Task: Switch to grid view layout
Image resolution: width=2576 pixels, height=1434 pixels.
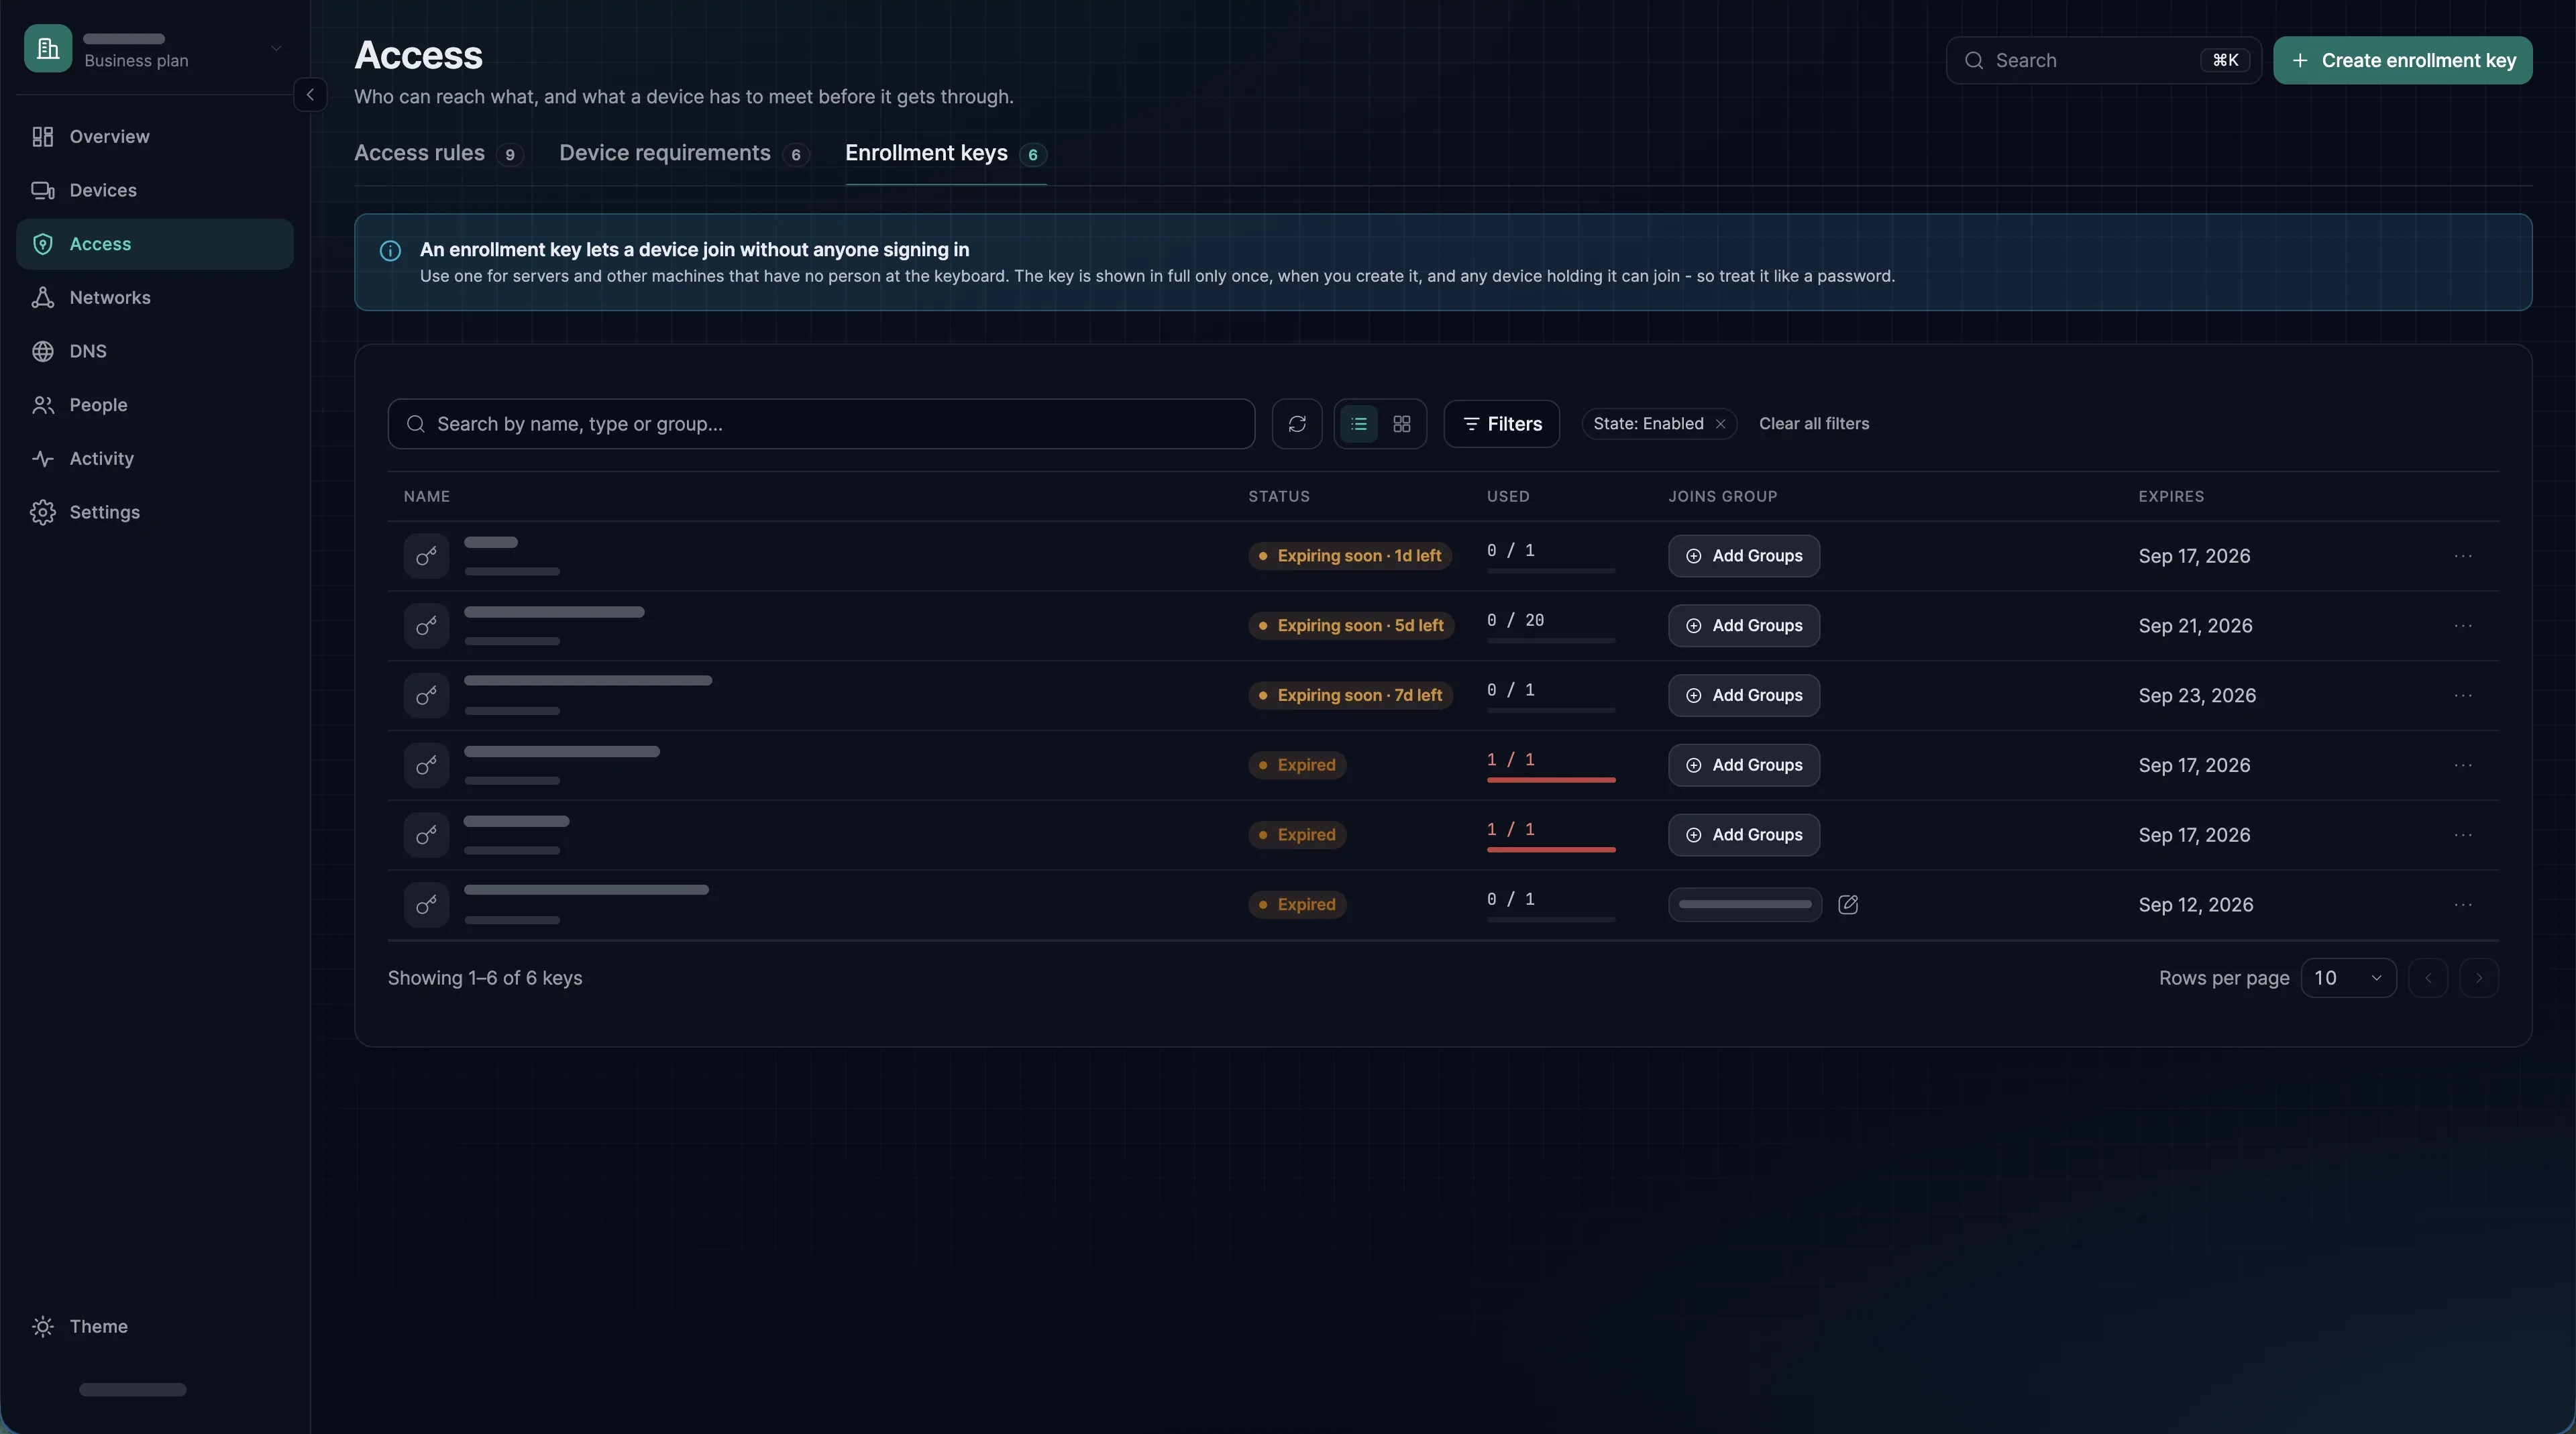Action: [1401, 424]
